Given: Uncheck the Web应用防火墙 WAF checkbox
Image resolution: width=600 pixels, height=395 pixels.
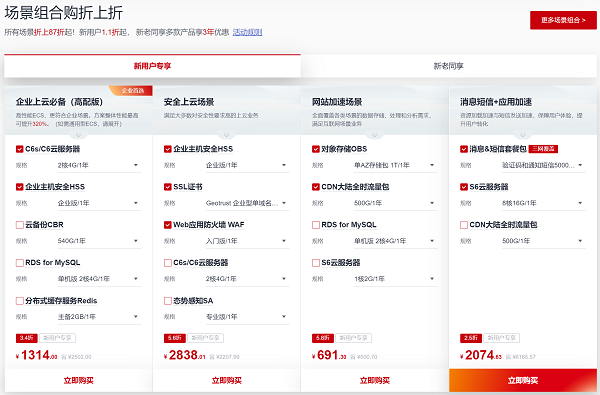Looking at the screenshot, I should (168, 225).
